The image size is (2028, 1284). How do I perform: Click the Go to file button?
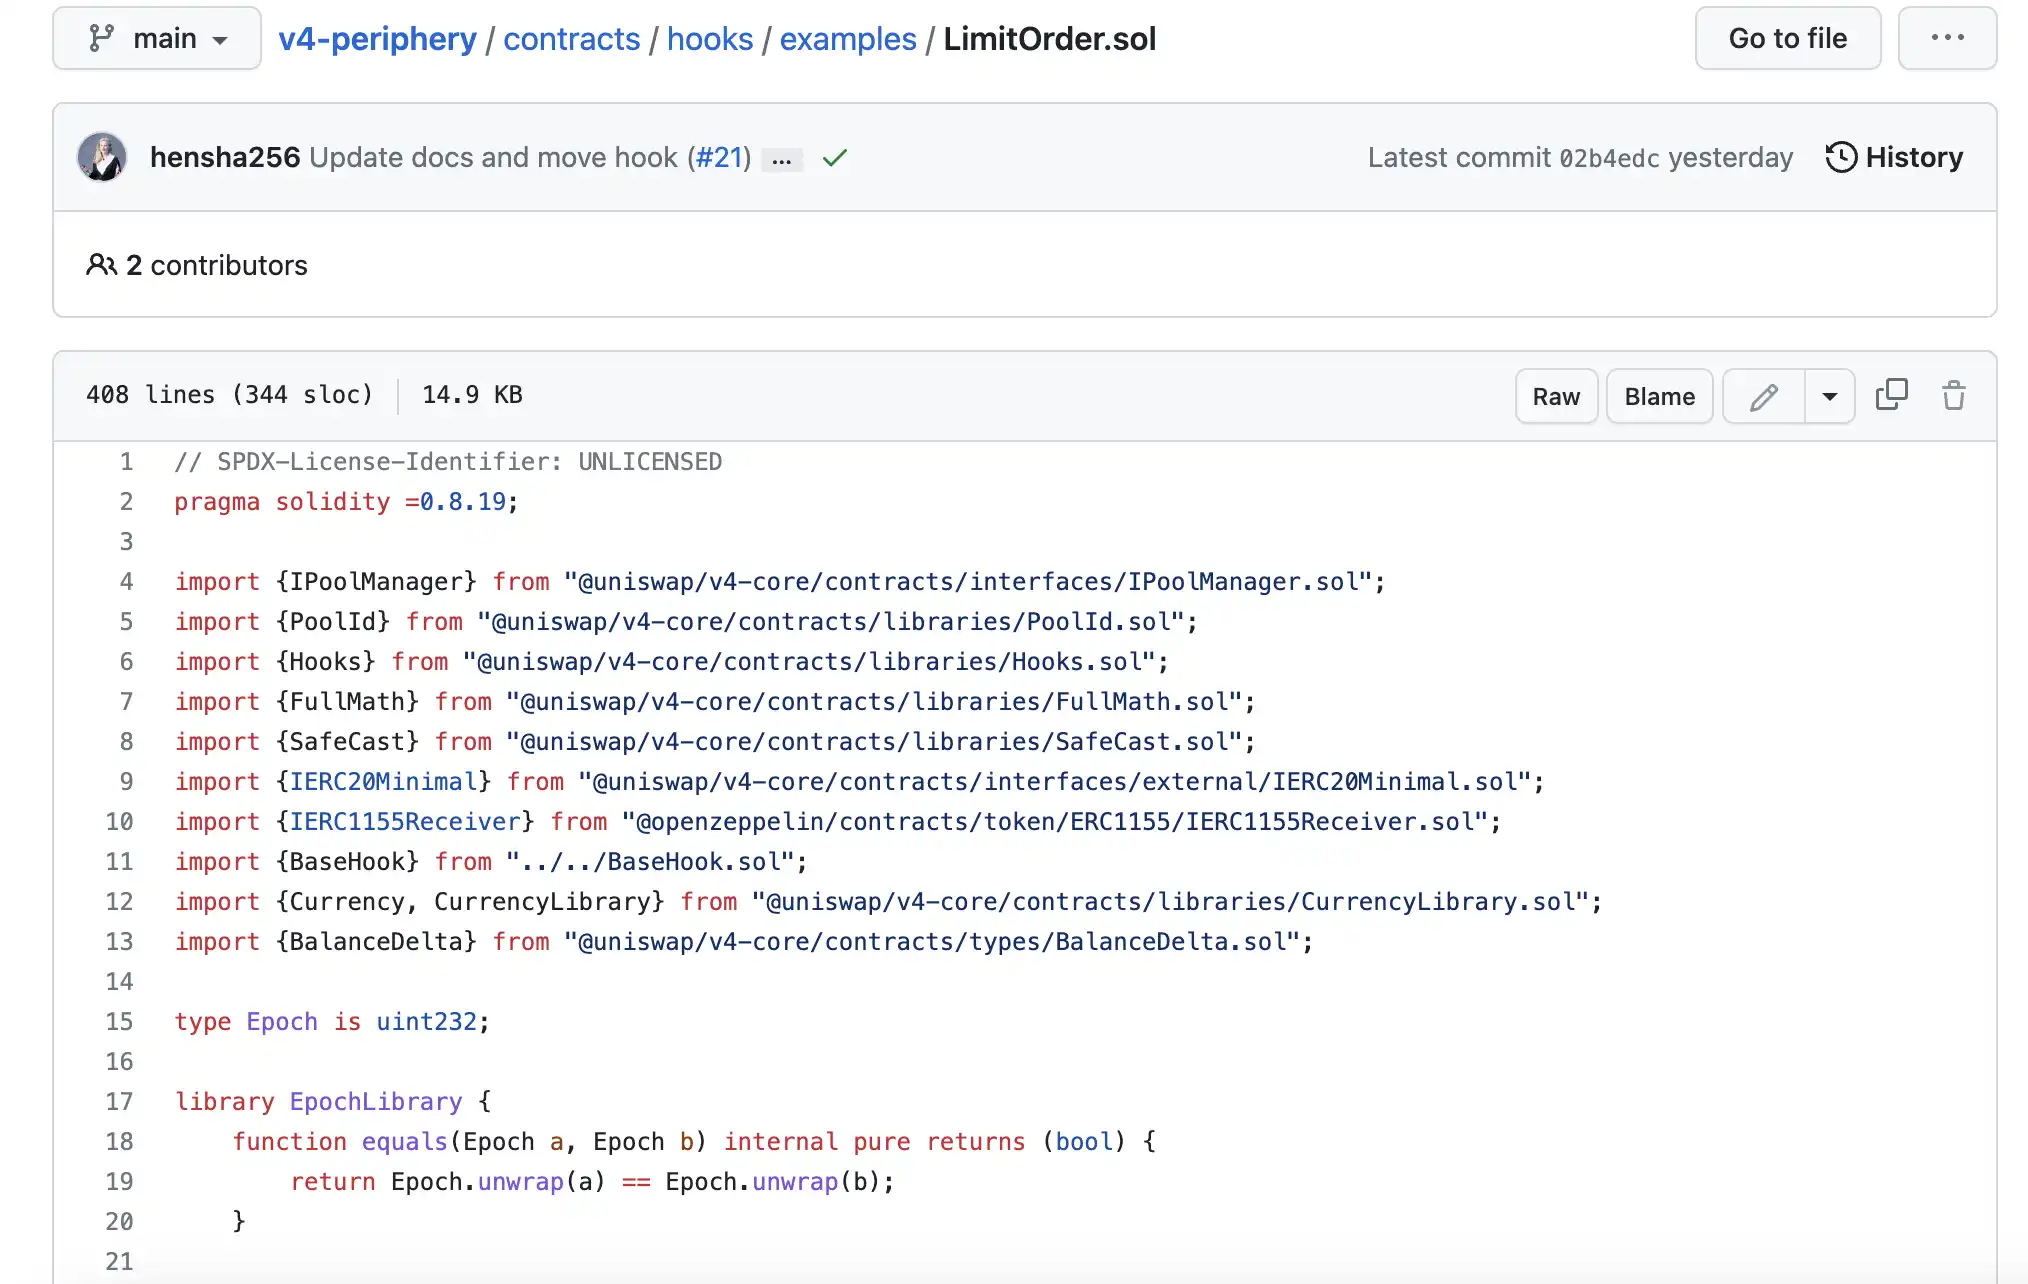point(1787,38)
